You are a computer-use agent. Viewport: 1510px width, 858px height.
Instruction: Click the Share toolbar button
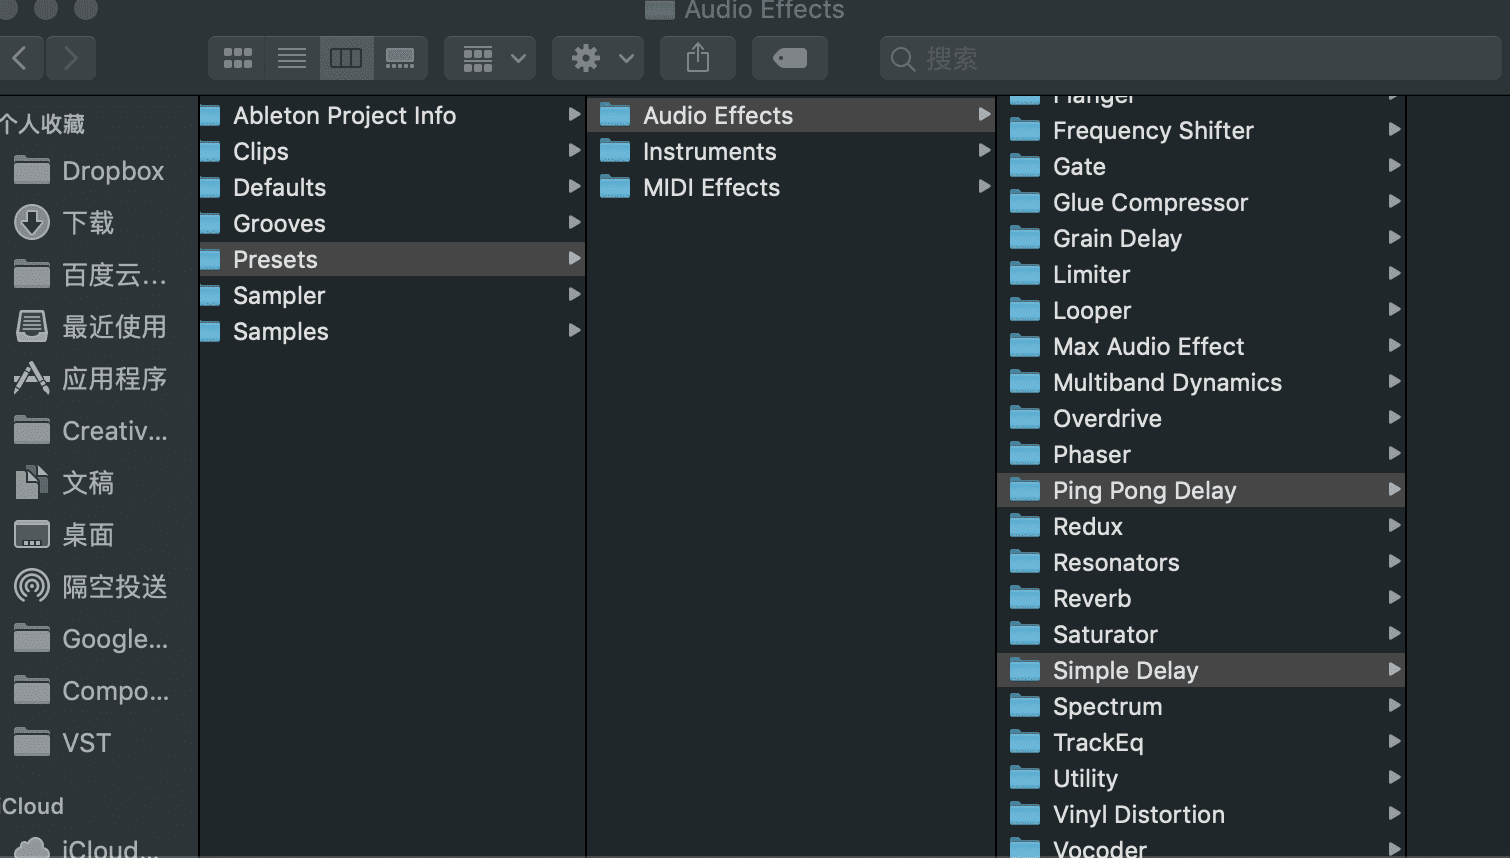(698, 58)
